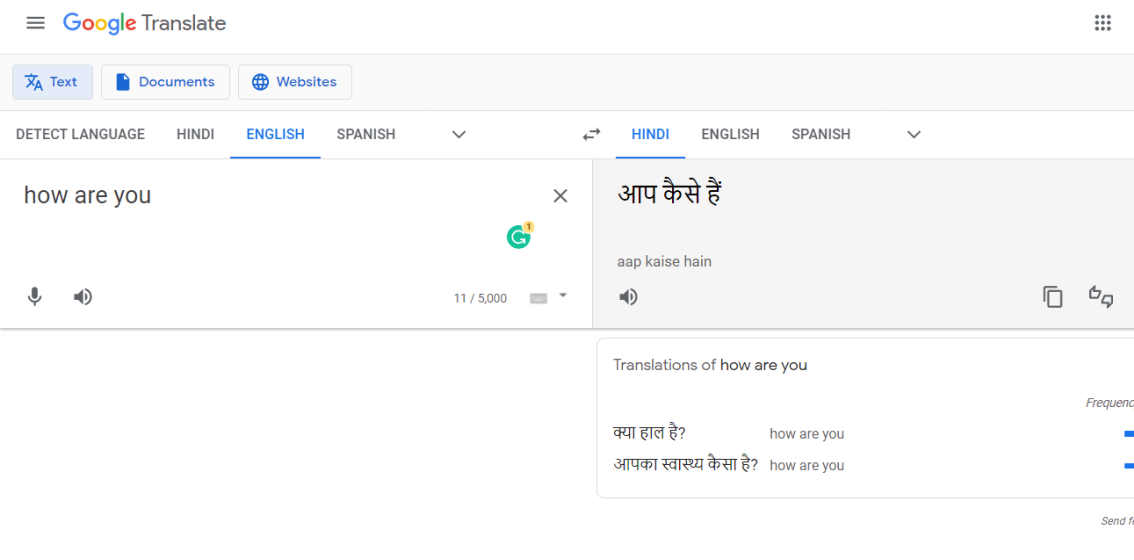This screenshot has height=560, width=1134.
Task: Click 'how are you' beside क्या हाल है?
Action: pos(806,434)
